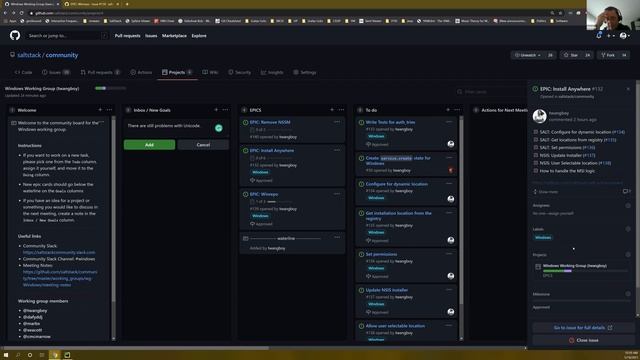
Task: Open taskbar search icon
Action: [x=18, y=355]
